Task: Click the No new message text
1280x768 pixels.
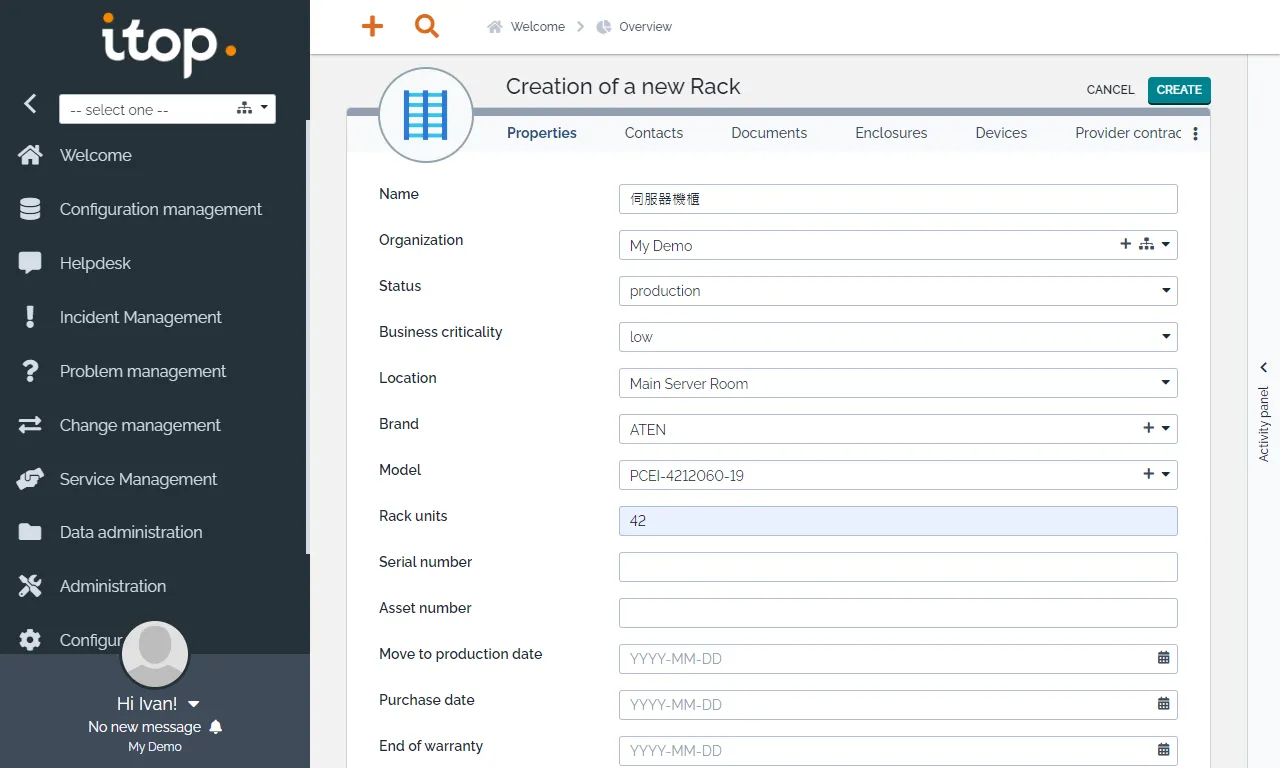Action: coord(145,727)
